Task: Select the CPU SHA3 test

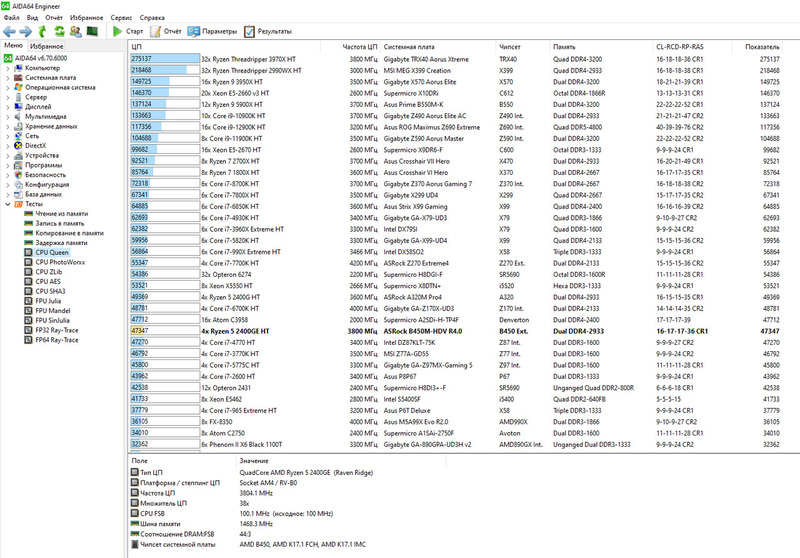Action: point(45,291)
